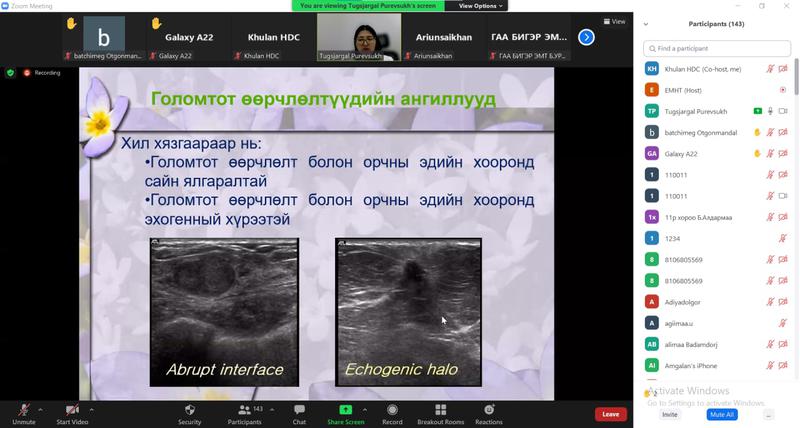Click the muted mic icon for Khulan HDC
The width and height of the screenshot is (800, 428).
pyautogui.click(x=770, y=69)
